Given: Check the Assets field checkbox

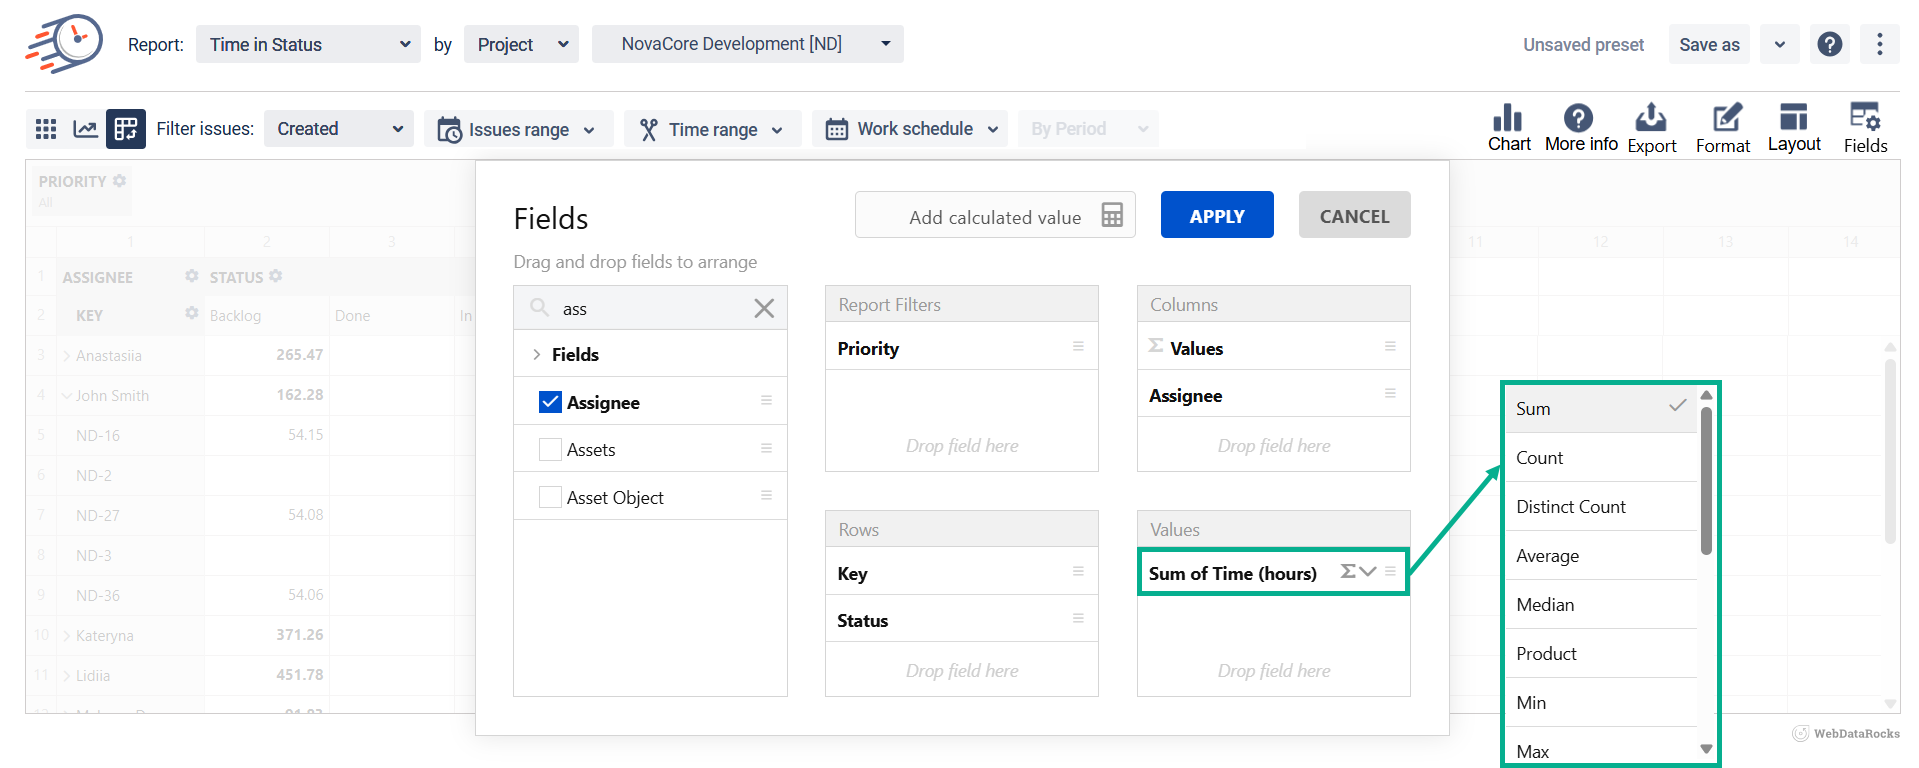Looking at the screenshot, I should 550,450.
